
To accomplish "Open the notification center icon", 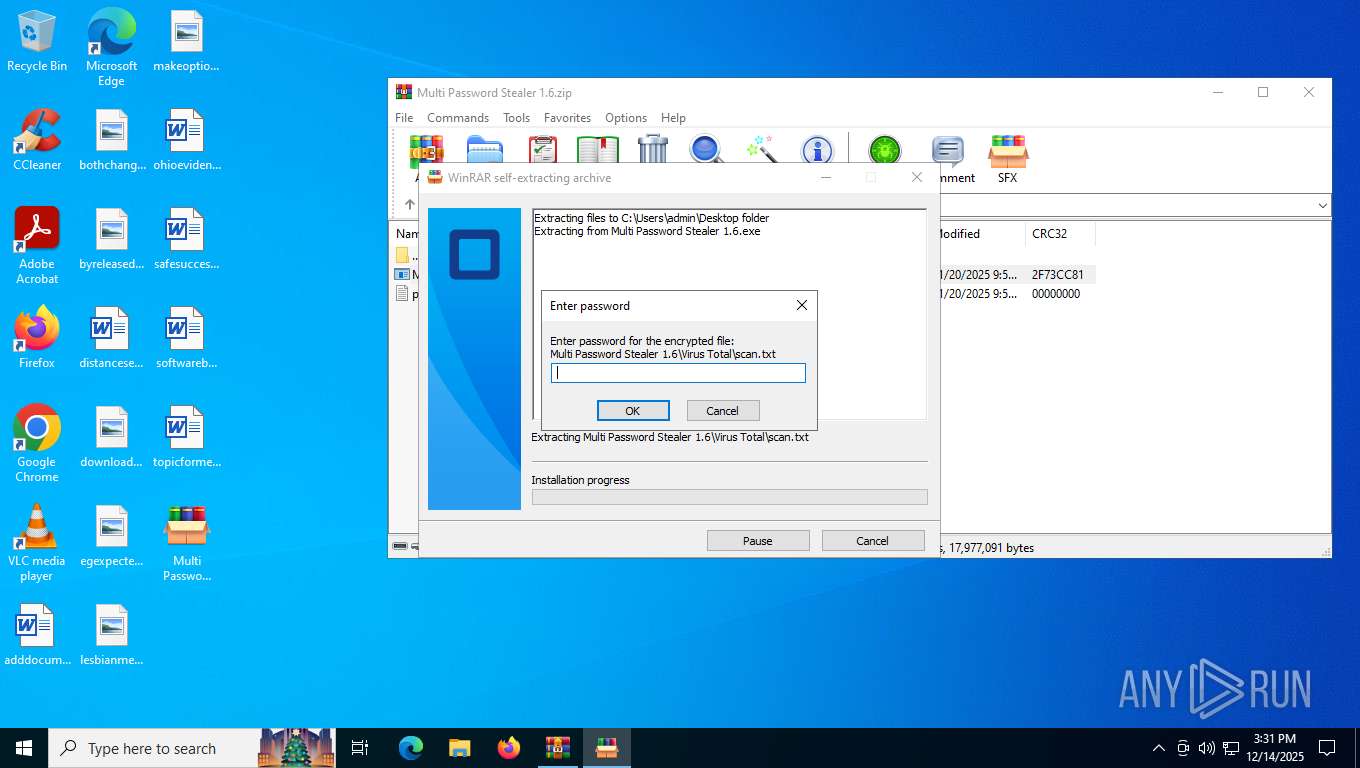I will tap(1327, 748).
